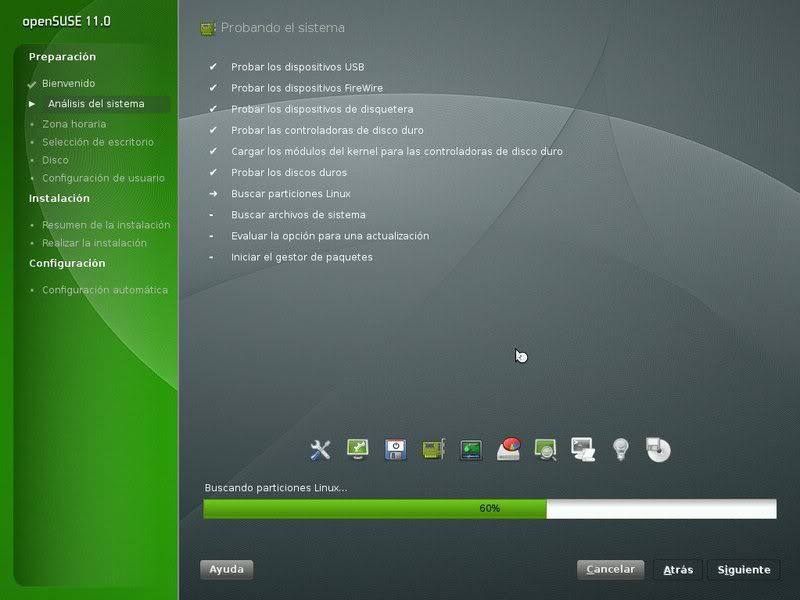This screenshot has width=800, height=600.
Task: Click the openSUSE 11.0 title
Action: pos(66,21)
